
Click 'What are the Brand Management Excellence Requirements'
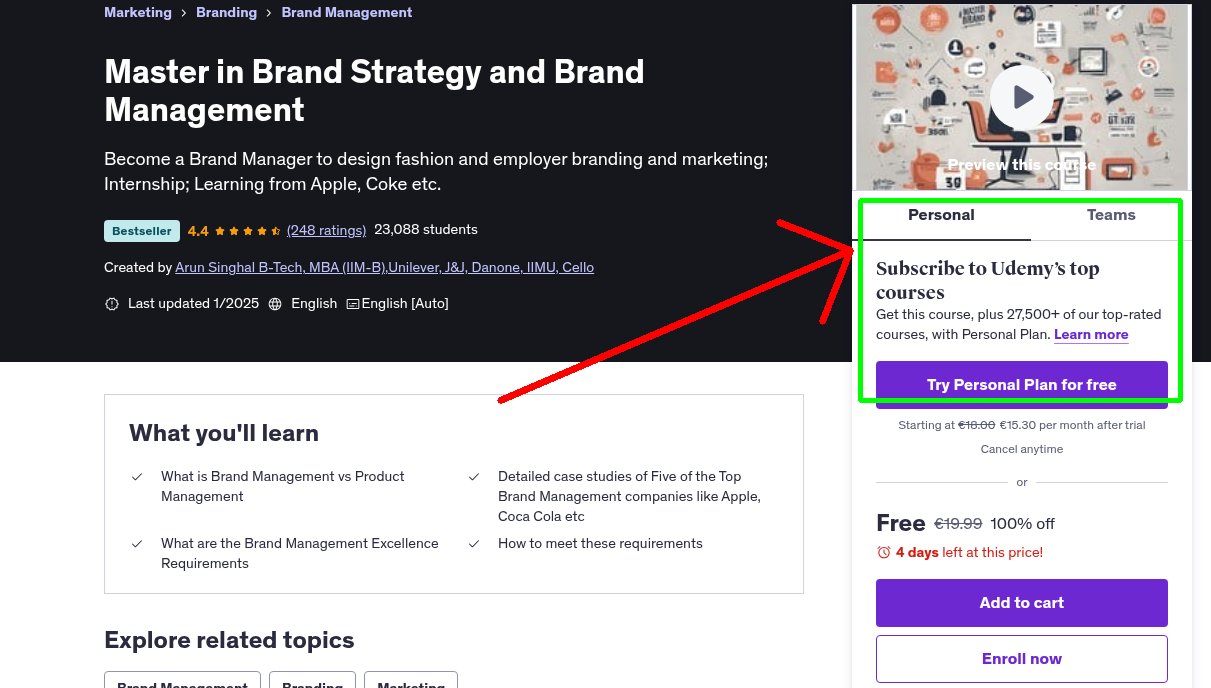pyautogui.click(x=300, y=553)
